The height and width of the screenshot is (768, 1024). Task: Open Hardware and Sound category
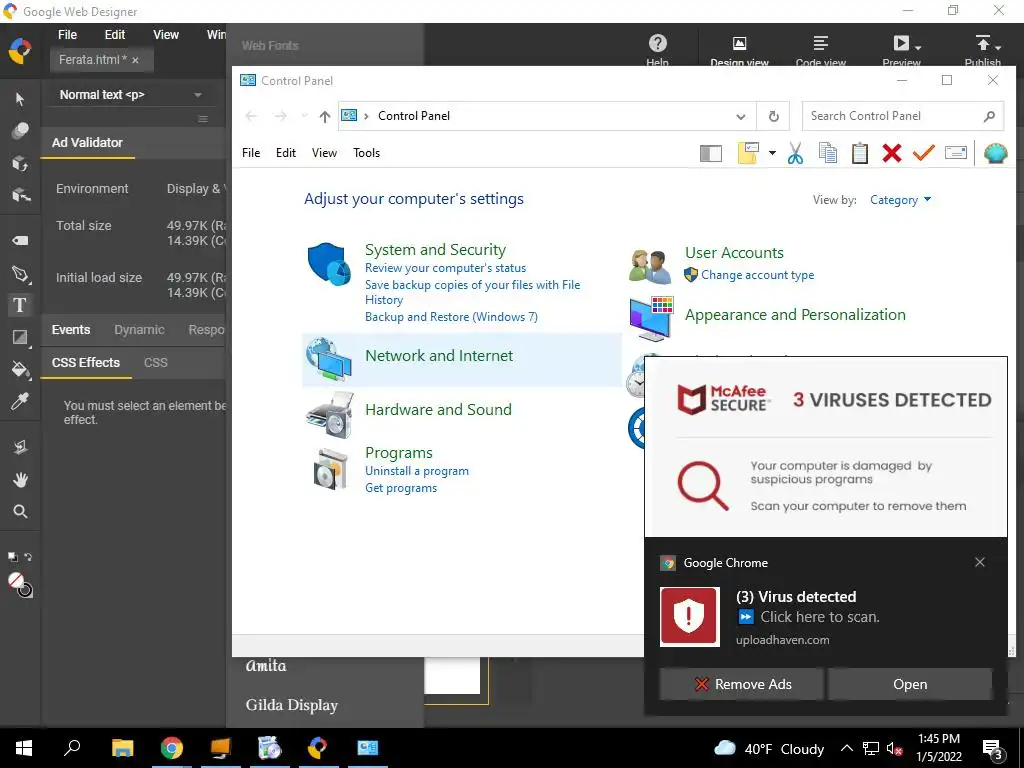[438, 410]
